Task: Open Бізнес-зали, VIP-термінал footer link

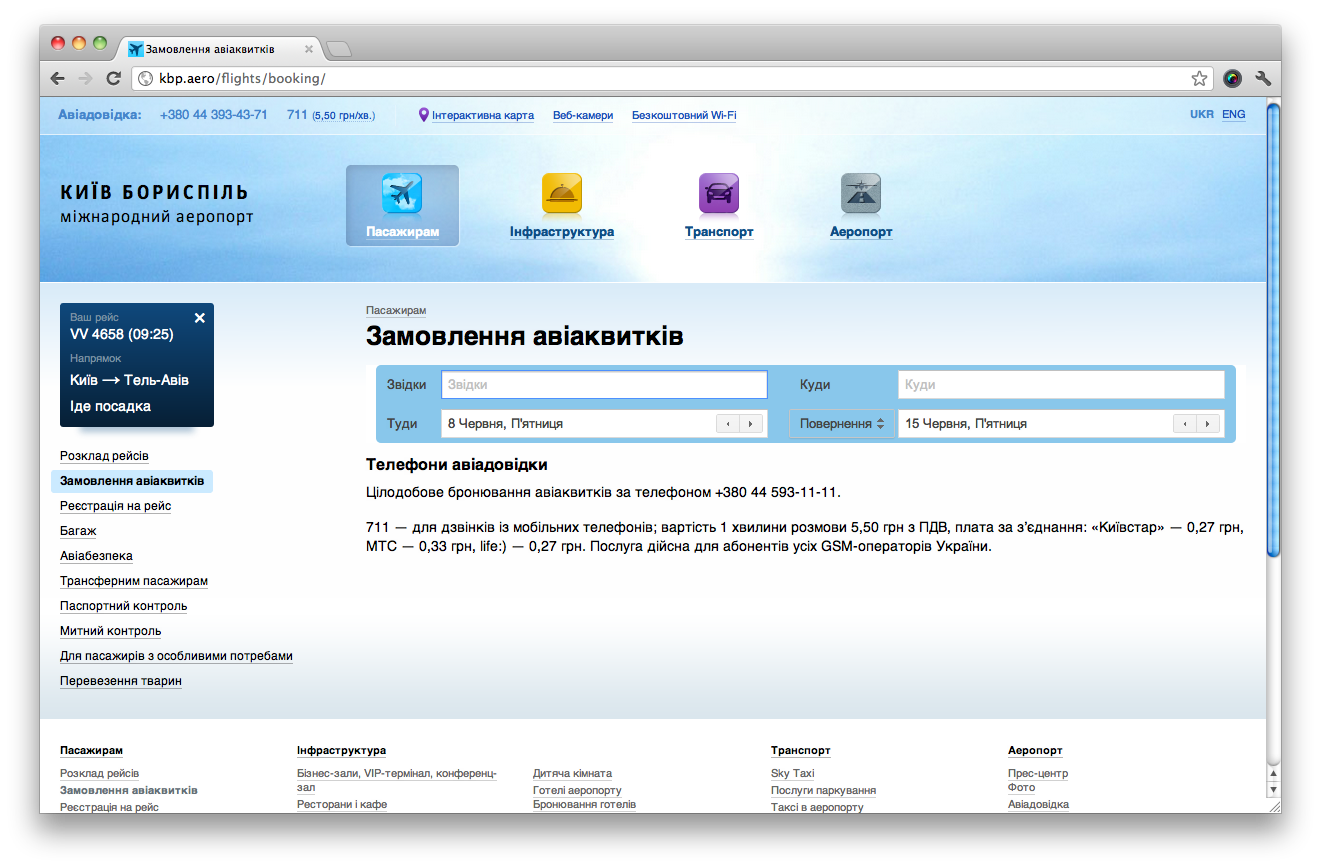Action: [x=396, y=780]
